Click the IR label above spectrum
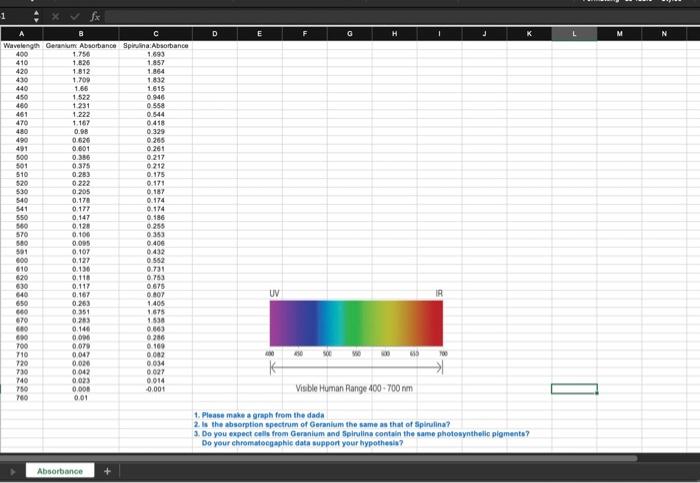 point(439,293)
